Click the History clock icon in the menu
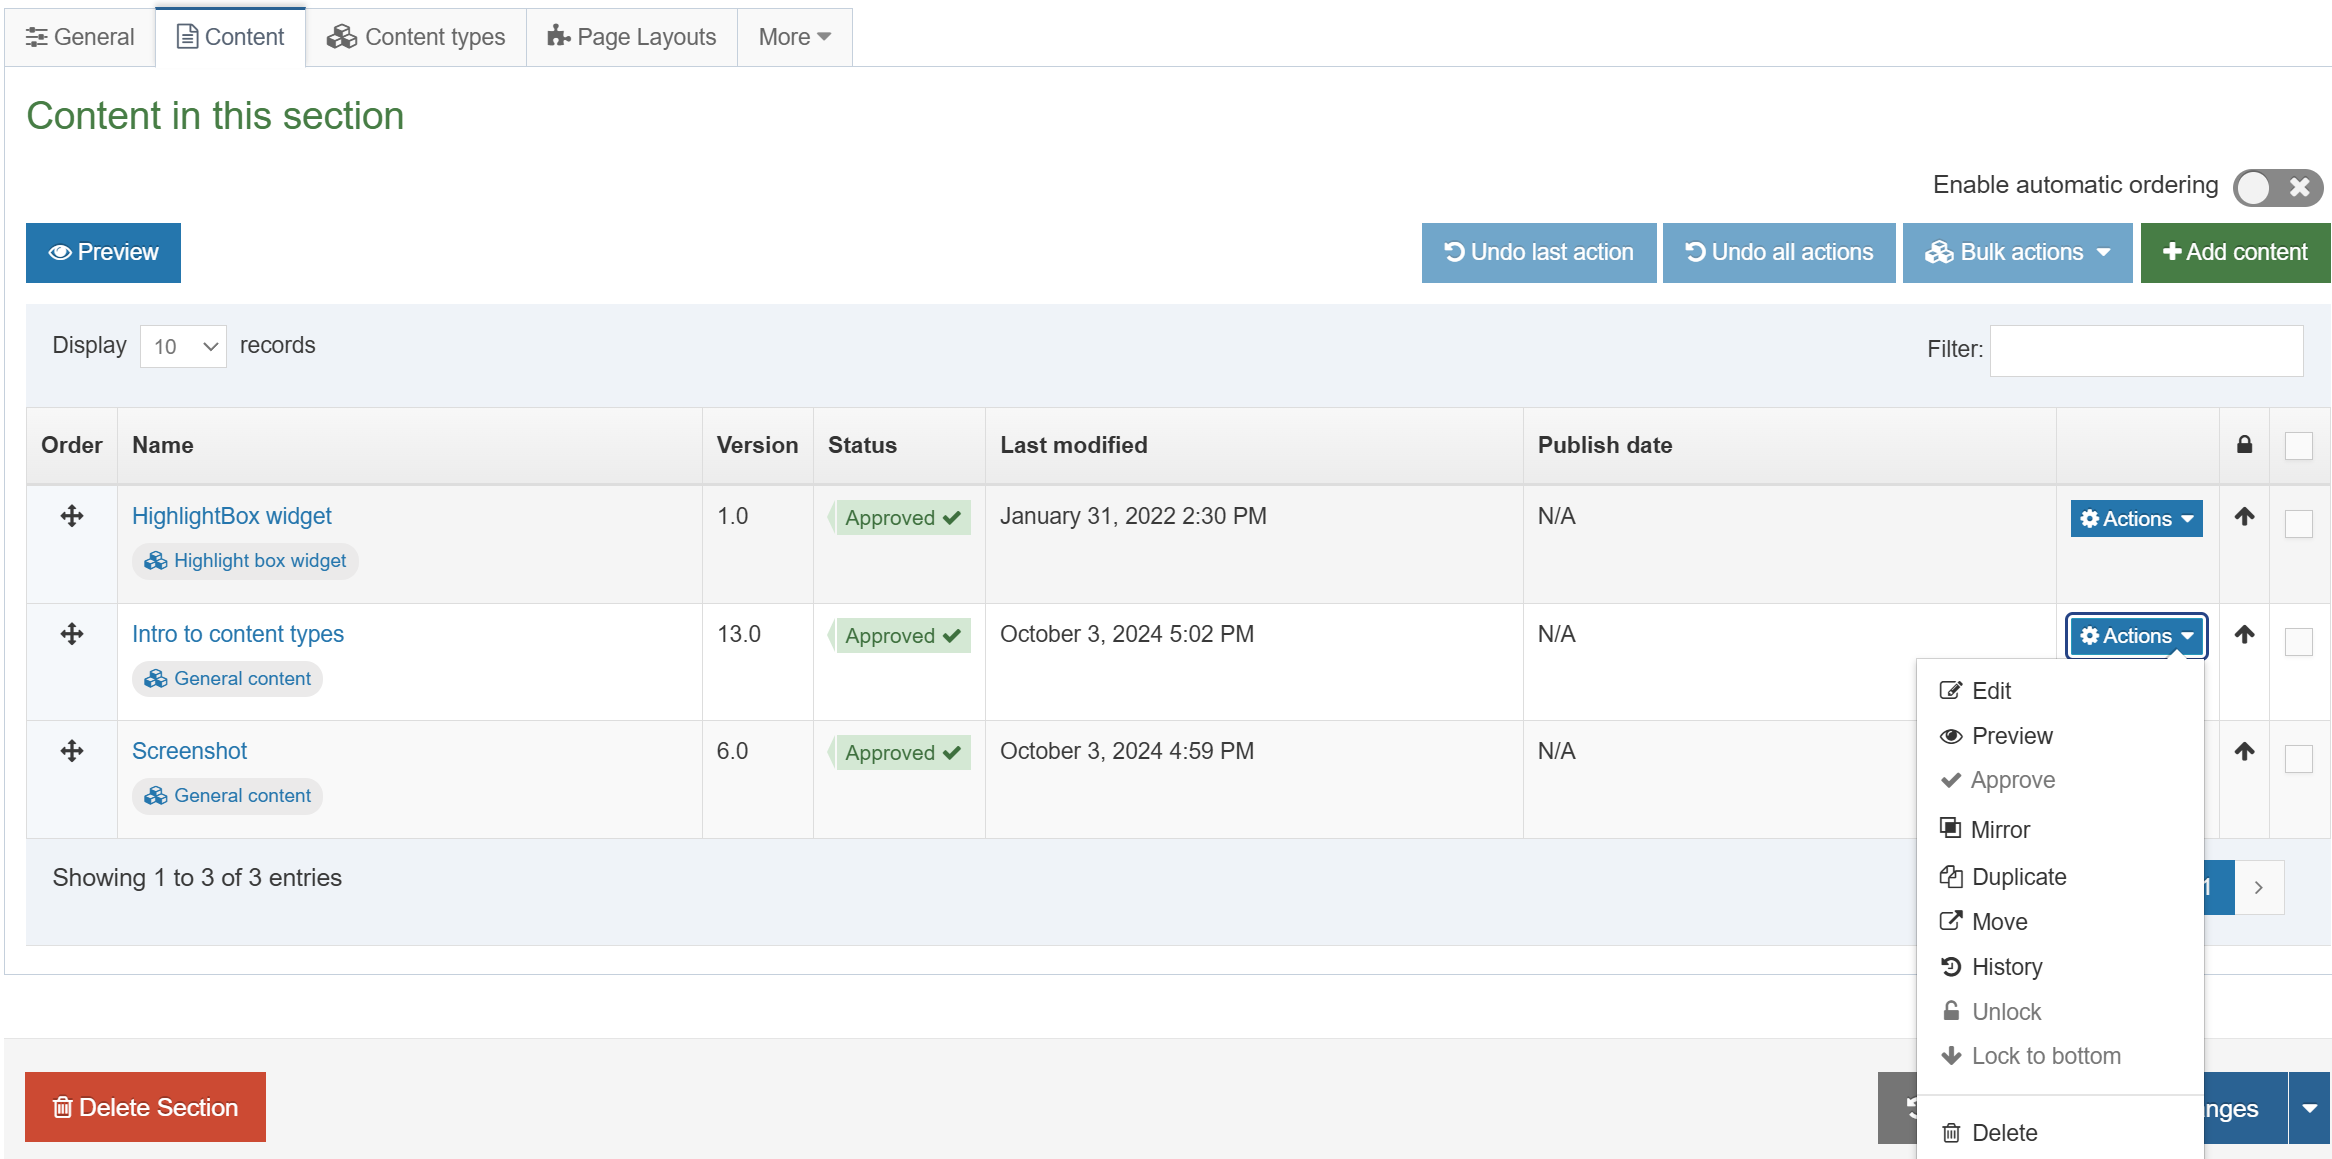Image resolution: width=2332 pixels, height=1159 pixels. [x=1950, y=967]
